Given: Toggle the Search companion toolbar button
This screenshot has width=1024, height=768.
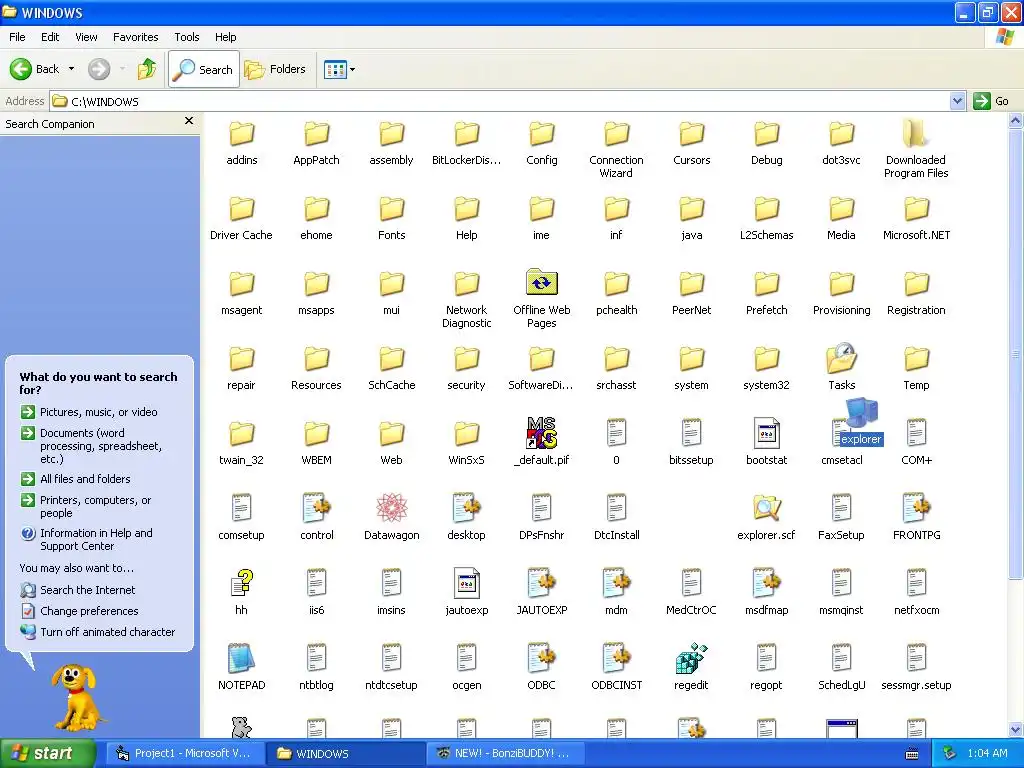Looking at the screenshot, I should tap(204, 69).
